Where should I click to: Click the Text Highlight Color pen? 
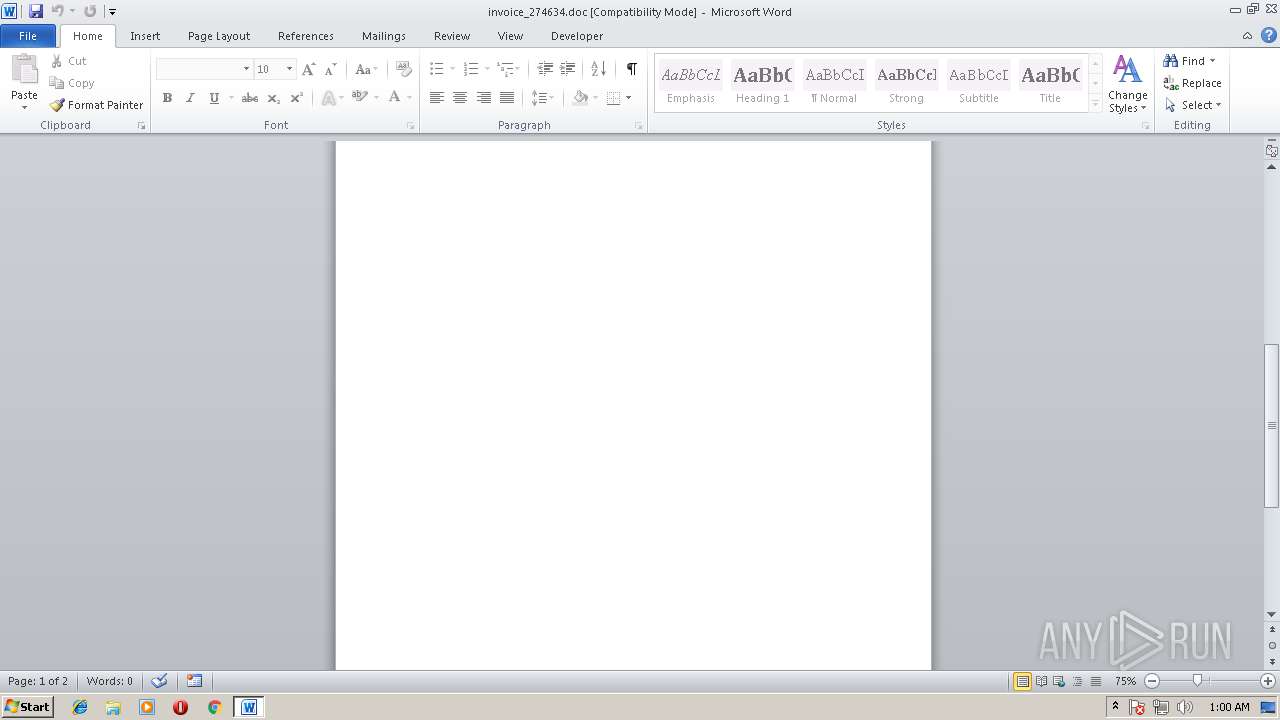(x=359, y=98)
